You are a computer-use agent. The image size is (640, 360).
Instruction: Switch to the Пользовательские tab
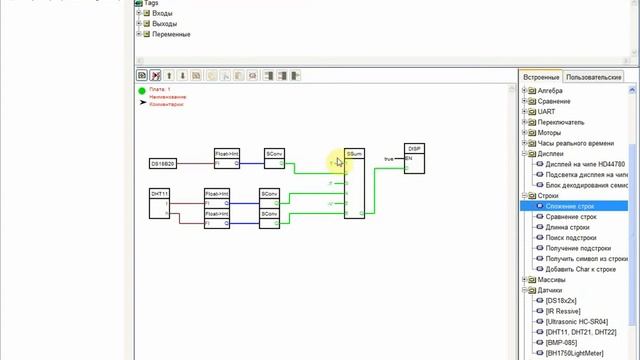coord(593,77)
